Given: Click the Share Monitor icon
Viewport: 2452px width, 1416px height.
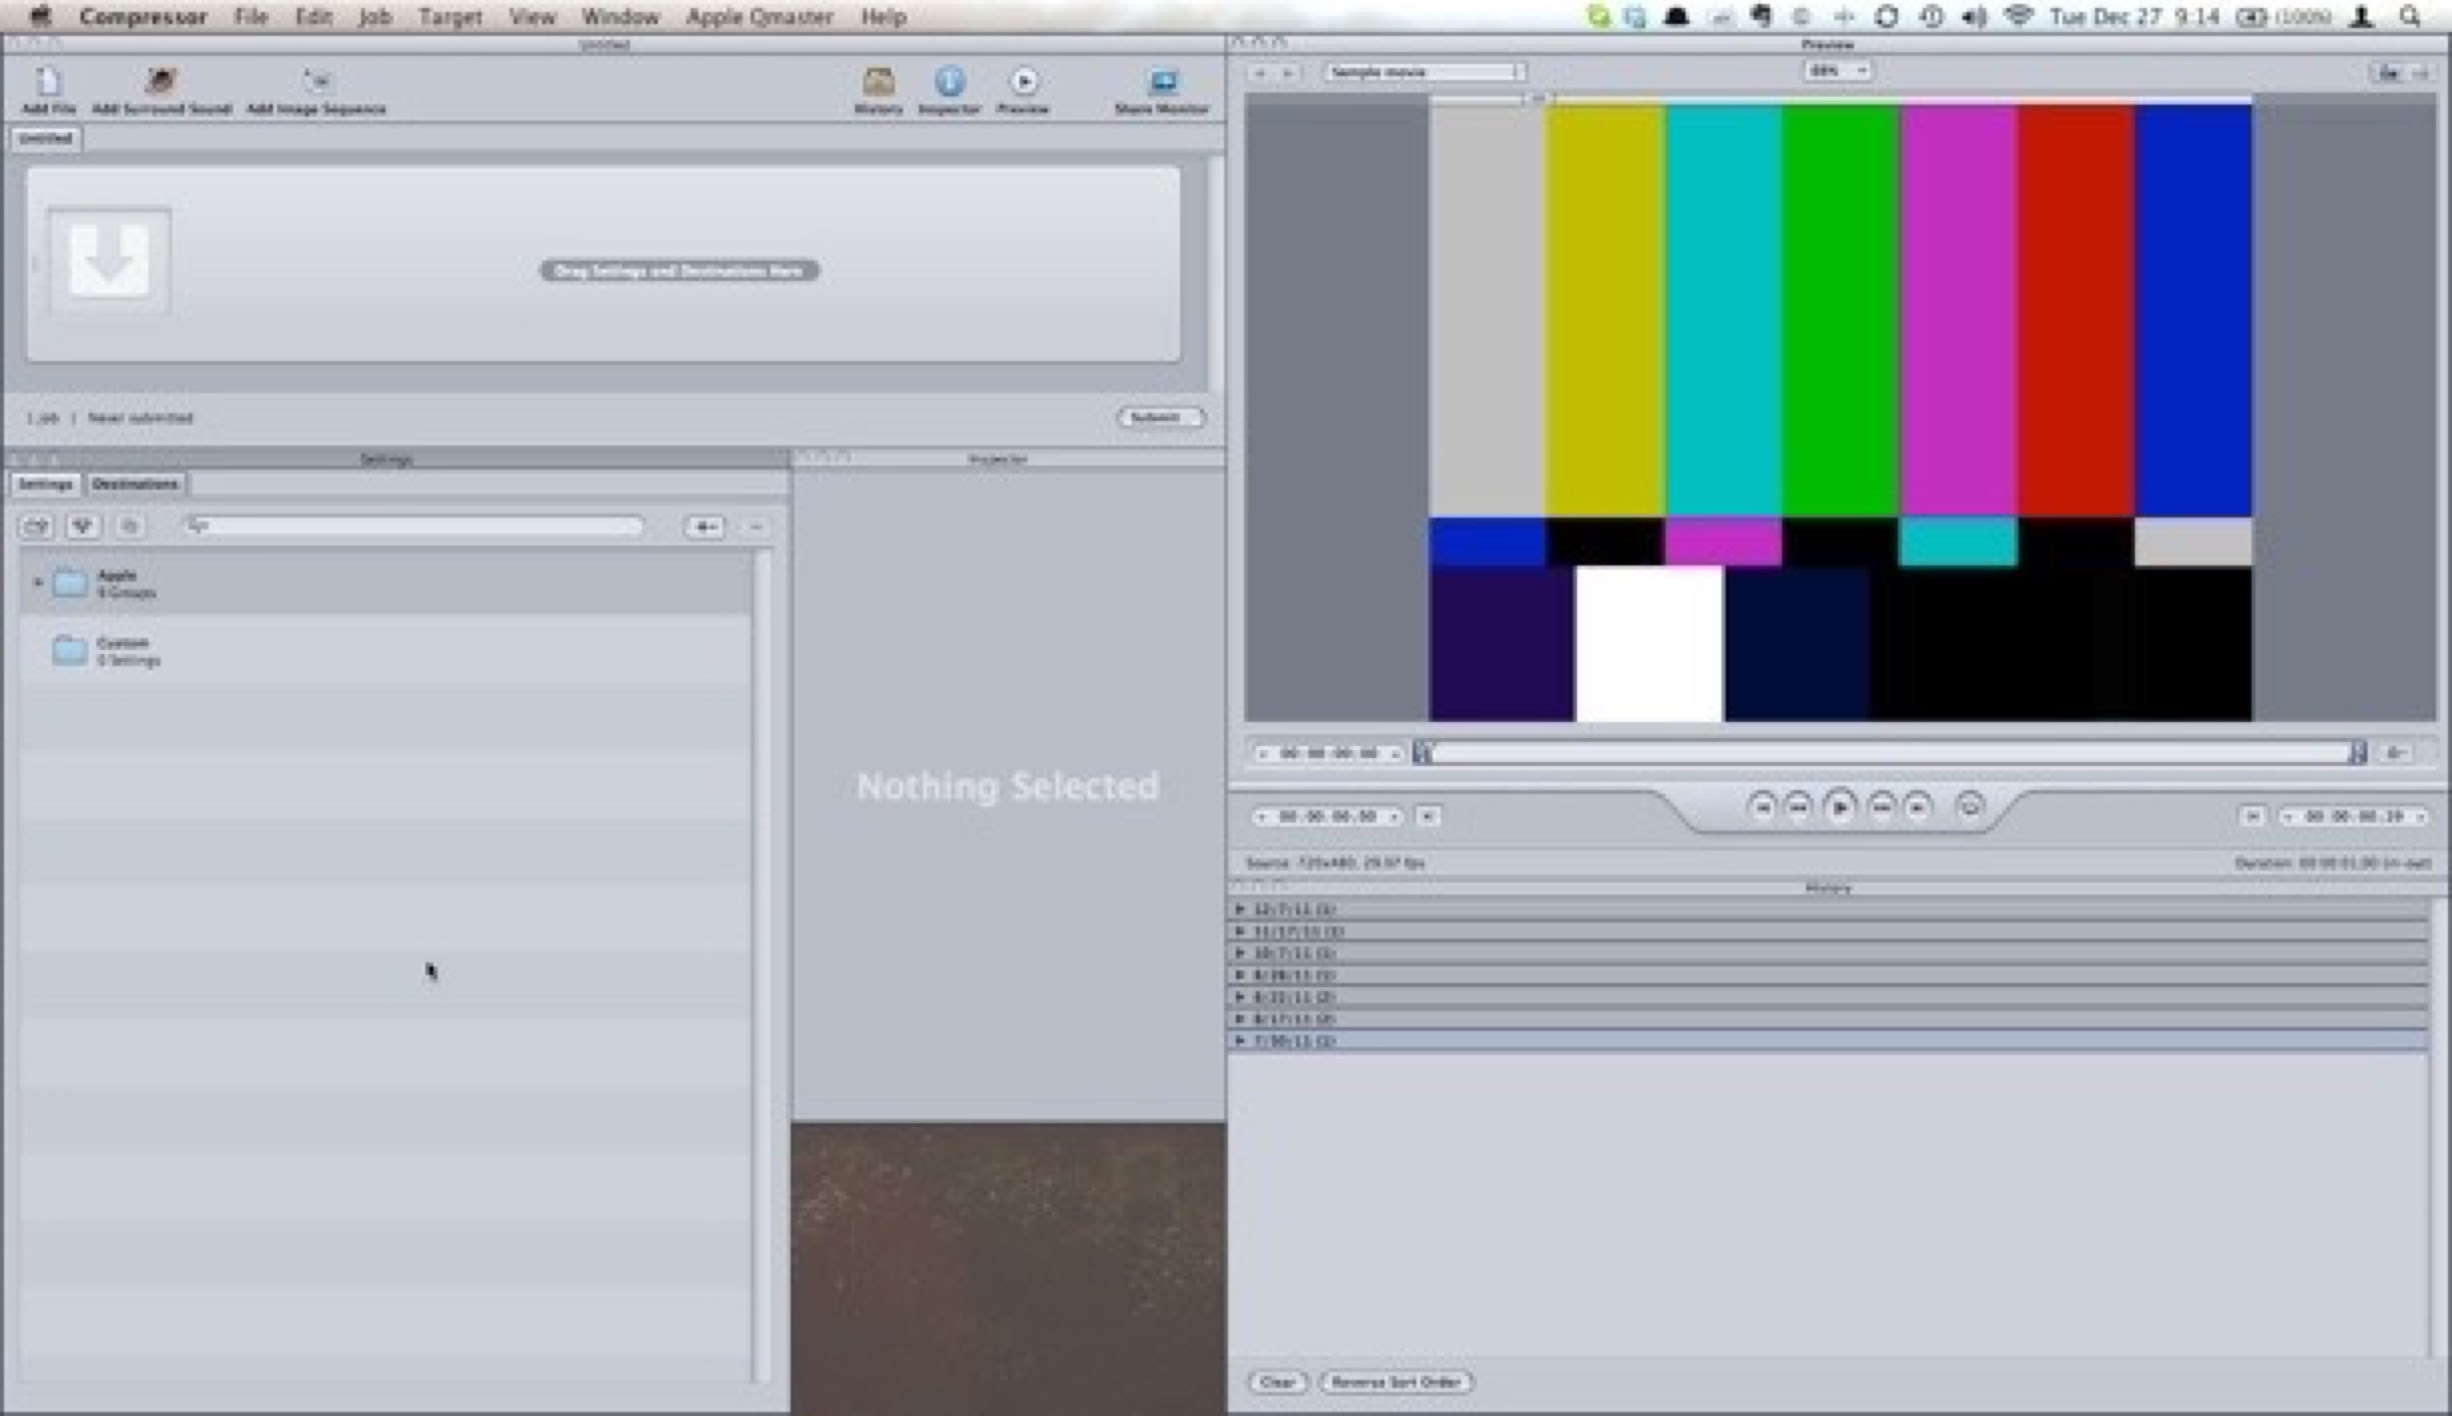Looking at the screenshot, I should pos(1162,82).
